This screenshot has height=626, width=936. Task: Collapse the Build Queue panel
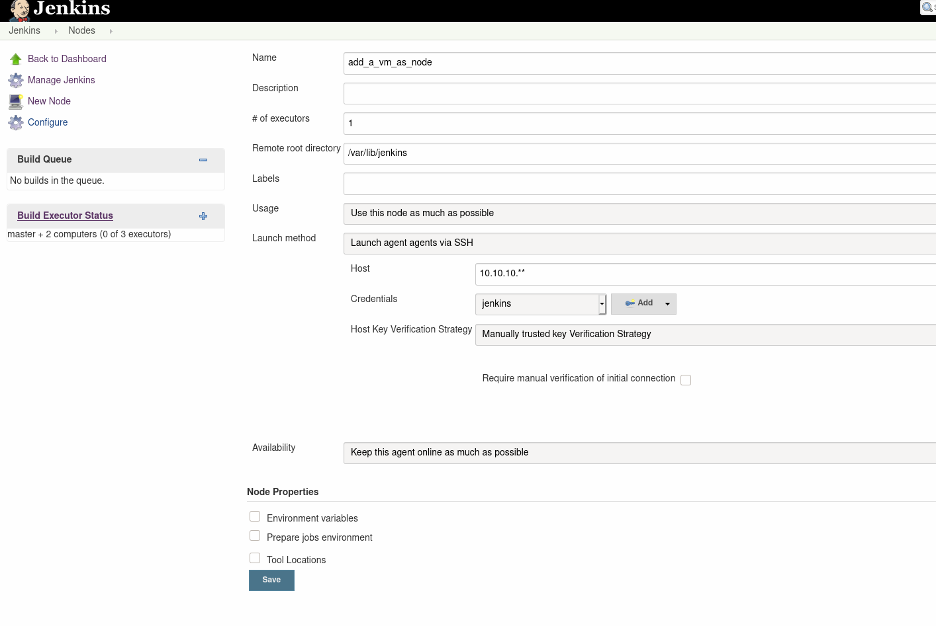click(203, 159)
